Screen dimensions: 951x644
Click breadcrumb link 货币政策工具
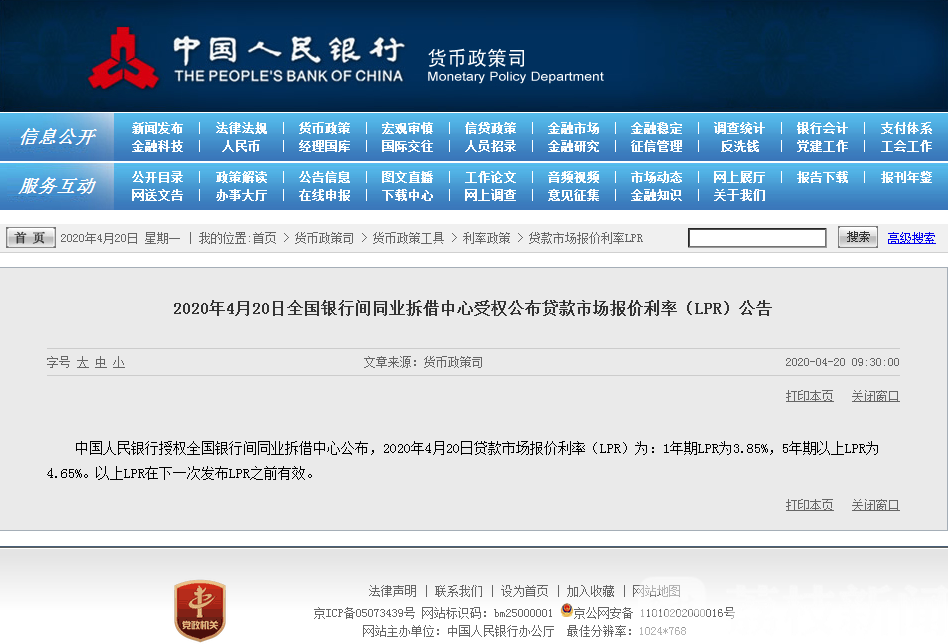tap(408, 238)
